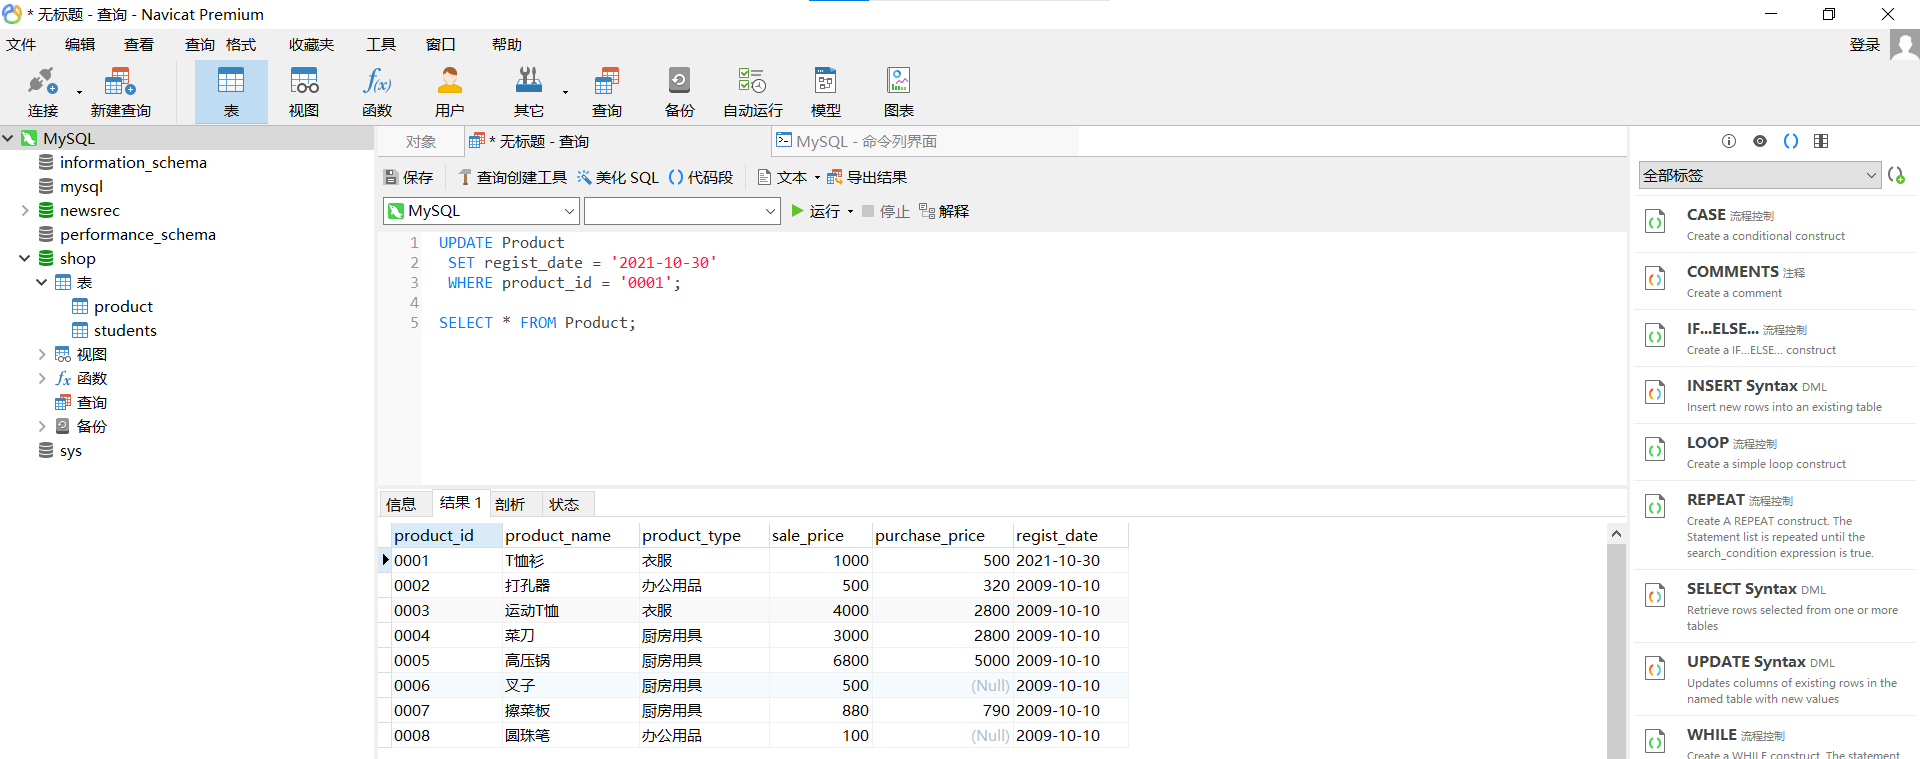Switch to the 对象 tab
The height and width of the screenshot is (759, 1920).
tap(421, 142)
